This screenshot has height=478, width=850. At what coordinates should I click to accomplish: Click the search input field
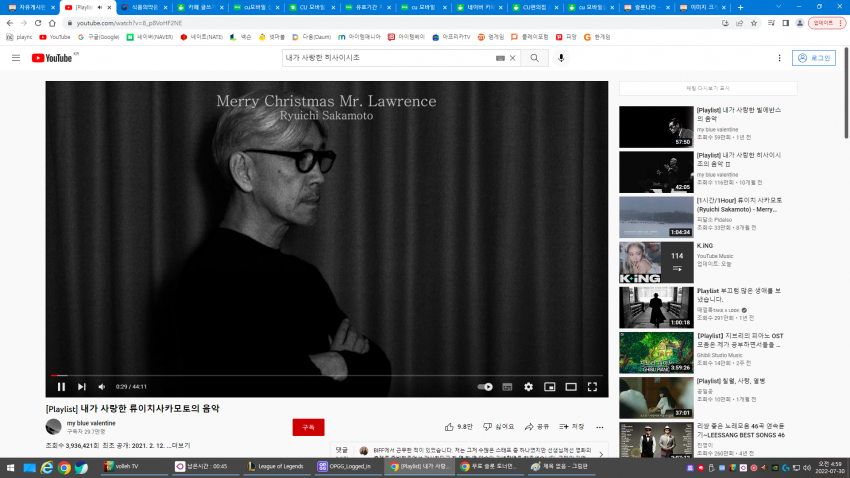pyautogui.click(x=388, y=58)
